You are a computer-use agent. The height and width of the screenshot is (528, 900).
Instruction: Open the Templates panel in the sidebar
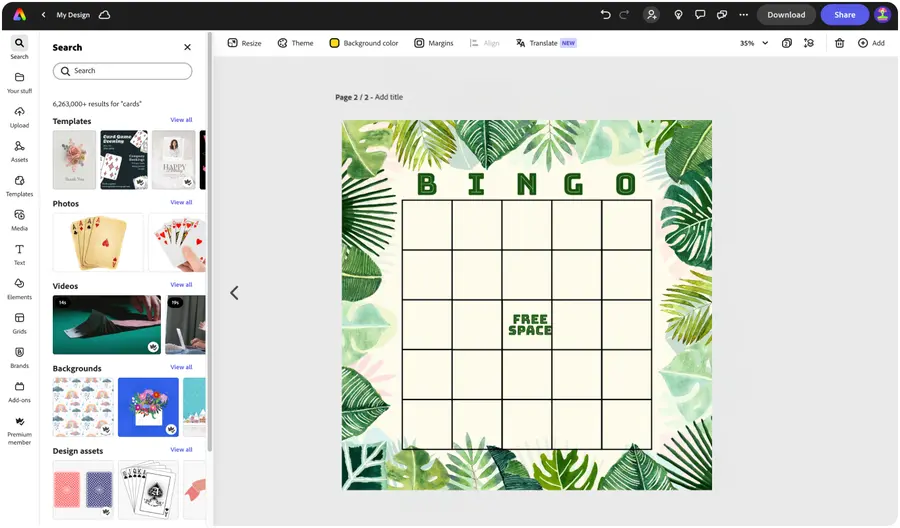coord(20,186)
